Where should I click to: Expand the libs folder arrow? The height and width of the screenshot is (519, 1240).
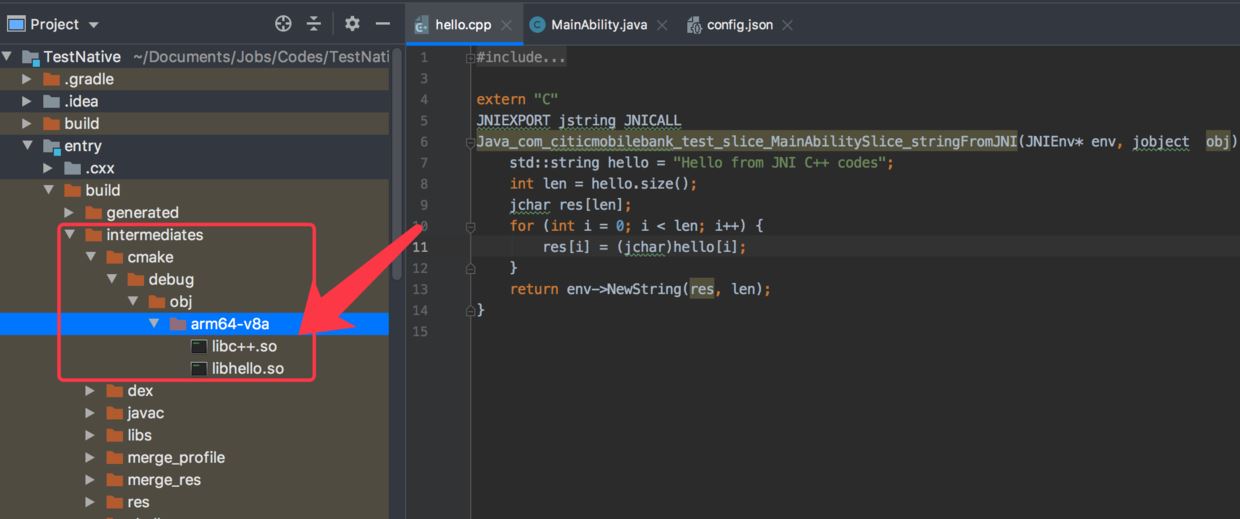[x=91, y=435]
